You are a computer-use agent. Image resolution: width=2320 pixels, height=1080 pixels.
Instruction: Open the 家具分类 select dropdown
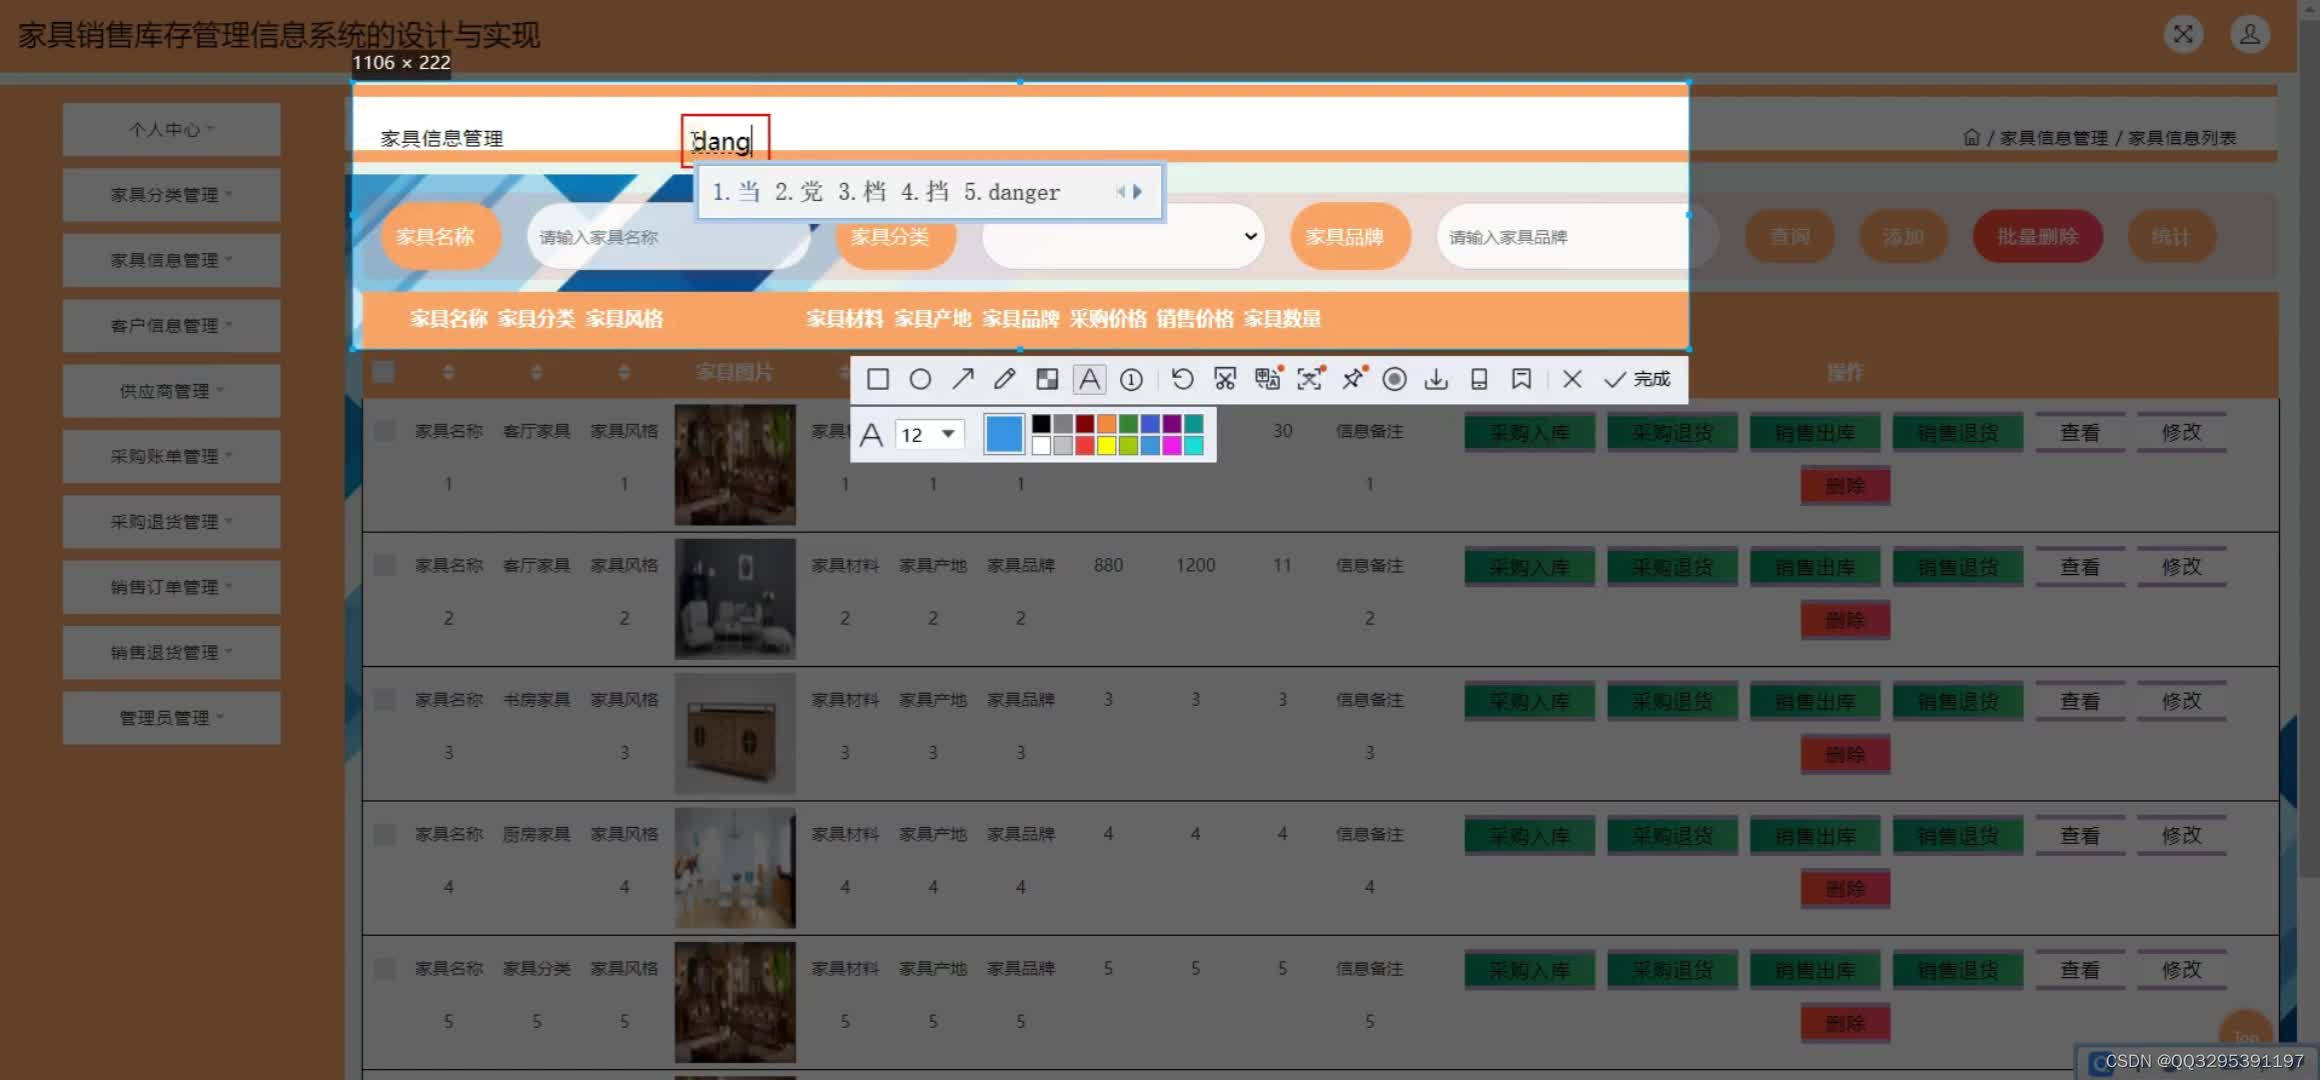[1123, 236]
